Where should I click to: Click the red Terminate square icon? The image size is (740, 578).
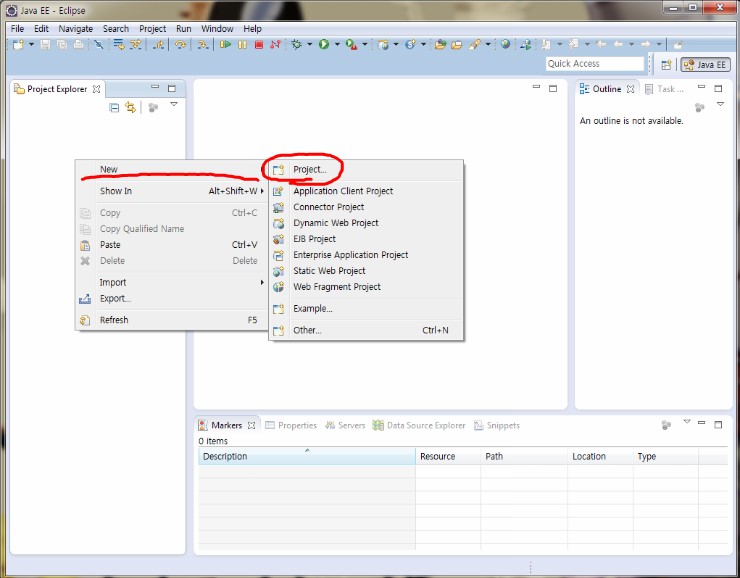[x=258, y=45]
